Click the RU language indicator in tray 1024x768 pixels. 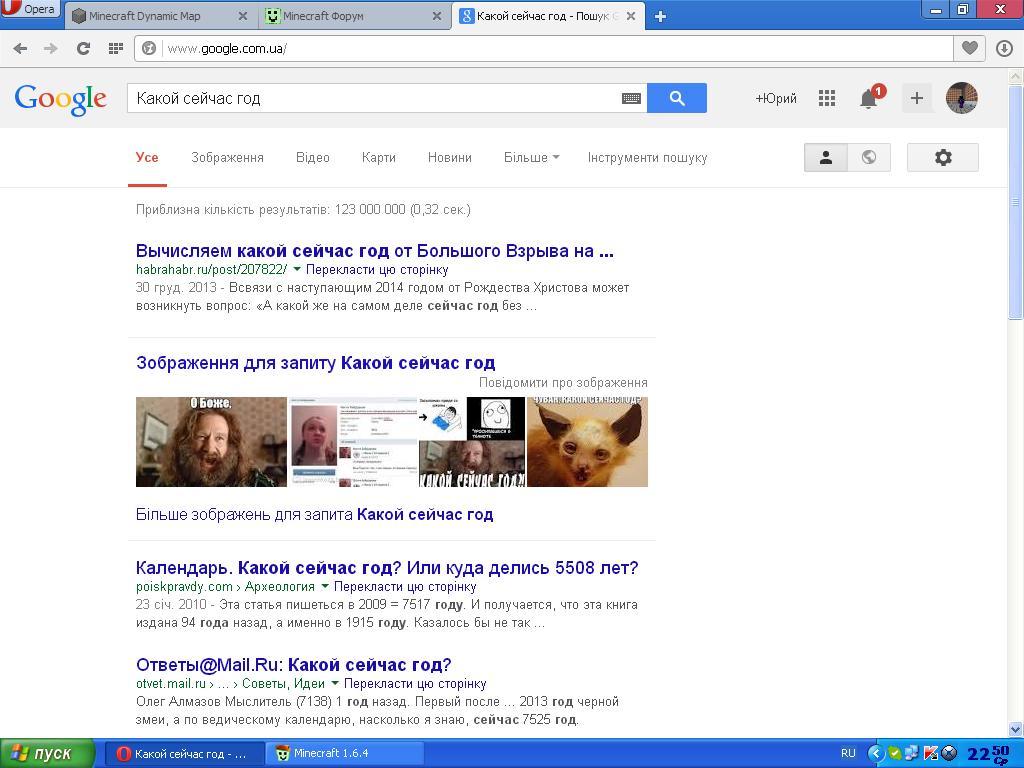click(x=848, y=753)
